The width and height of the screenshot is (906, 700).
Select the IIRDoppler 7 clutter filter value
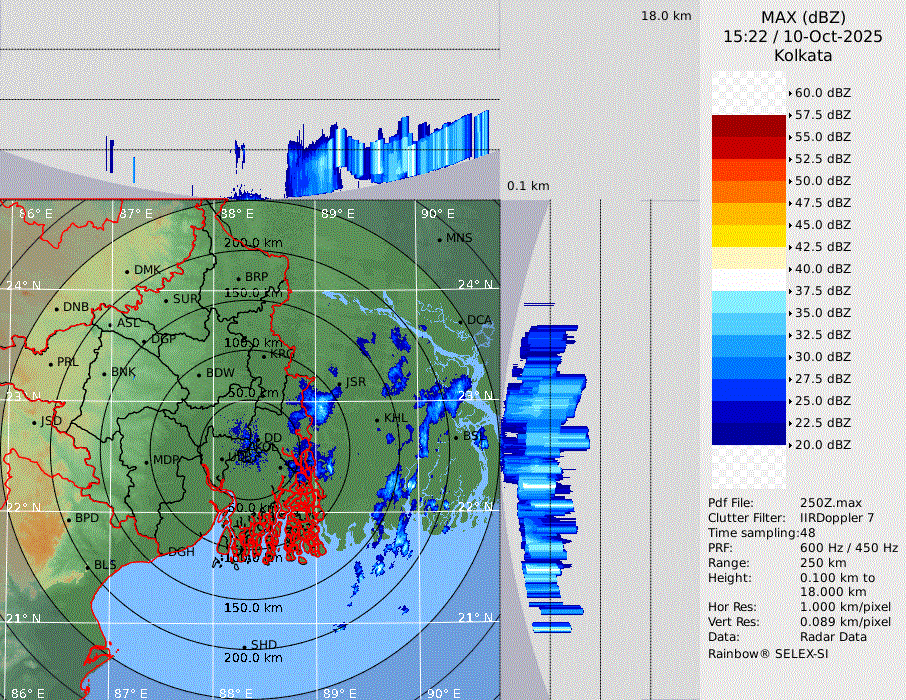(x=837, y=518)
